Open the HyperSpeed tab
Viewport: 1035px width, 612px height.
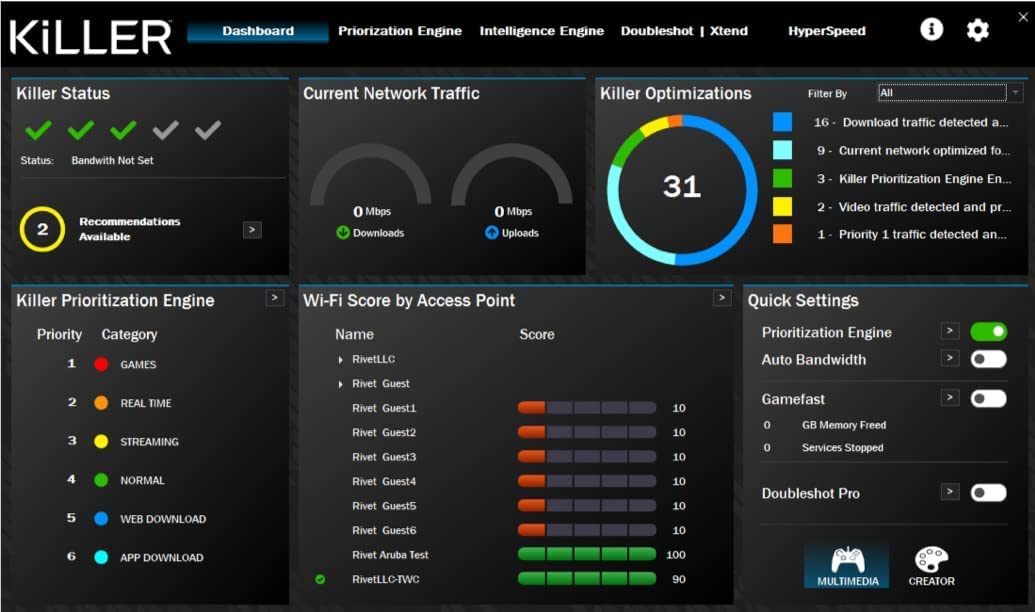coord(826,30)
